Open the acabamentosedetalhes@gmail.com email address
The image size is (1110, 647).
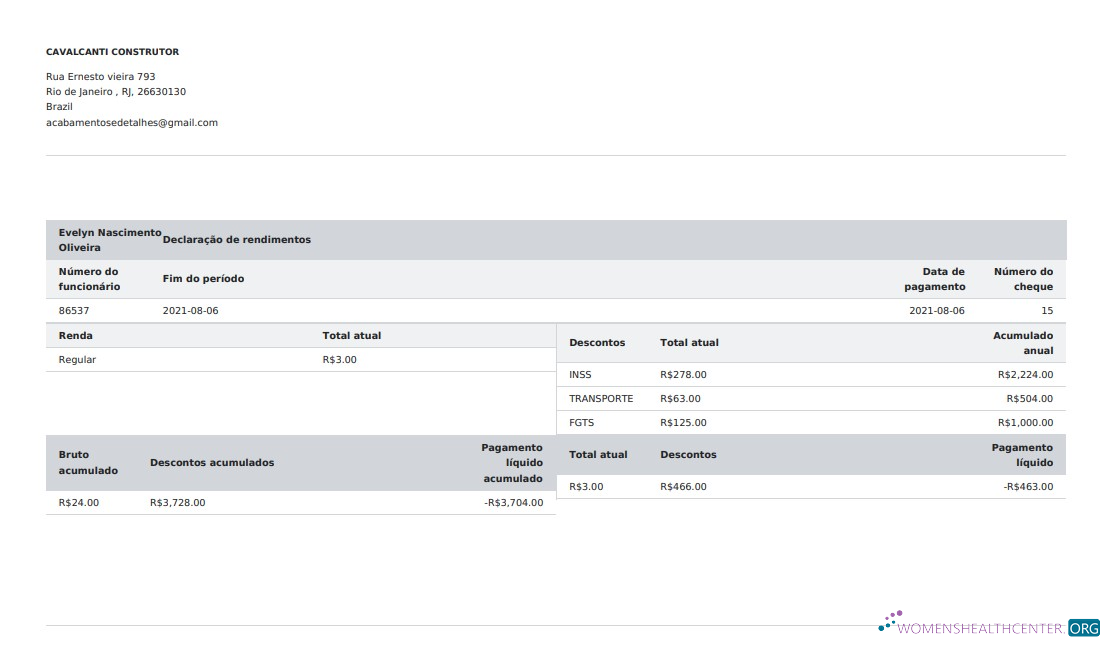pos(132,123)
